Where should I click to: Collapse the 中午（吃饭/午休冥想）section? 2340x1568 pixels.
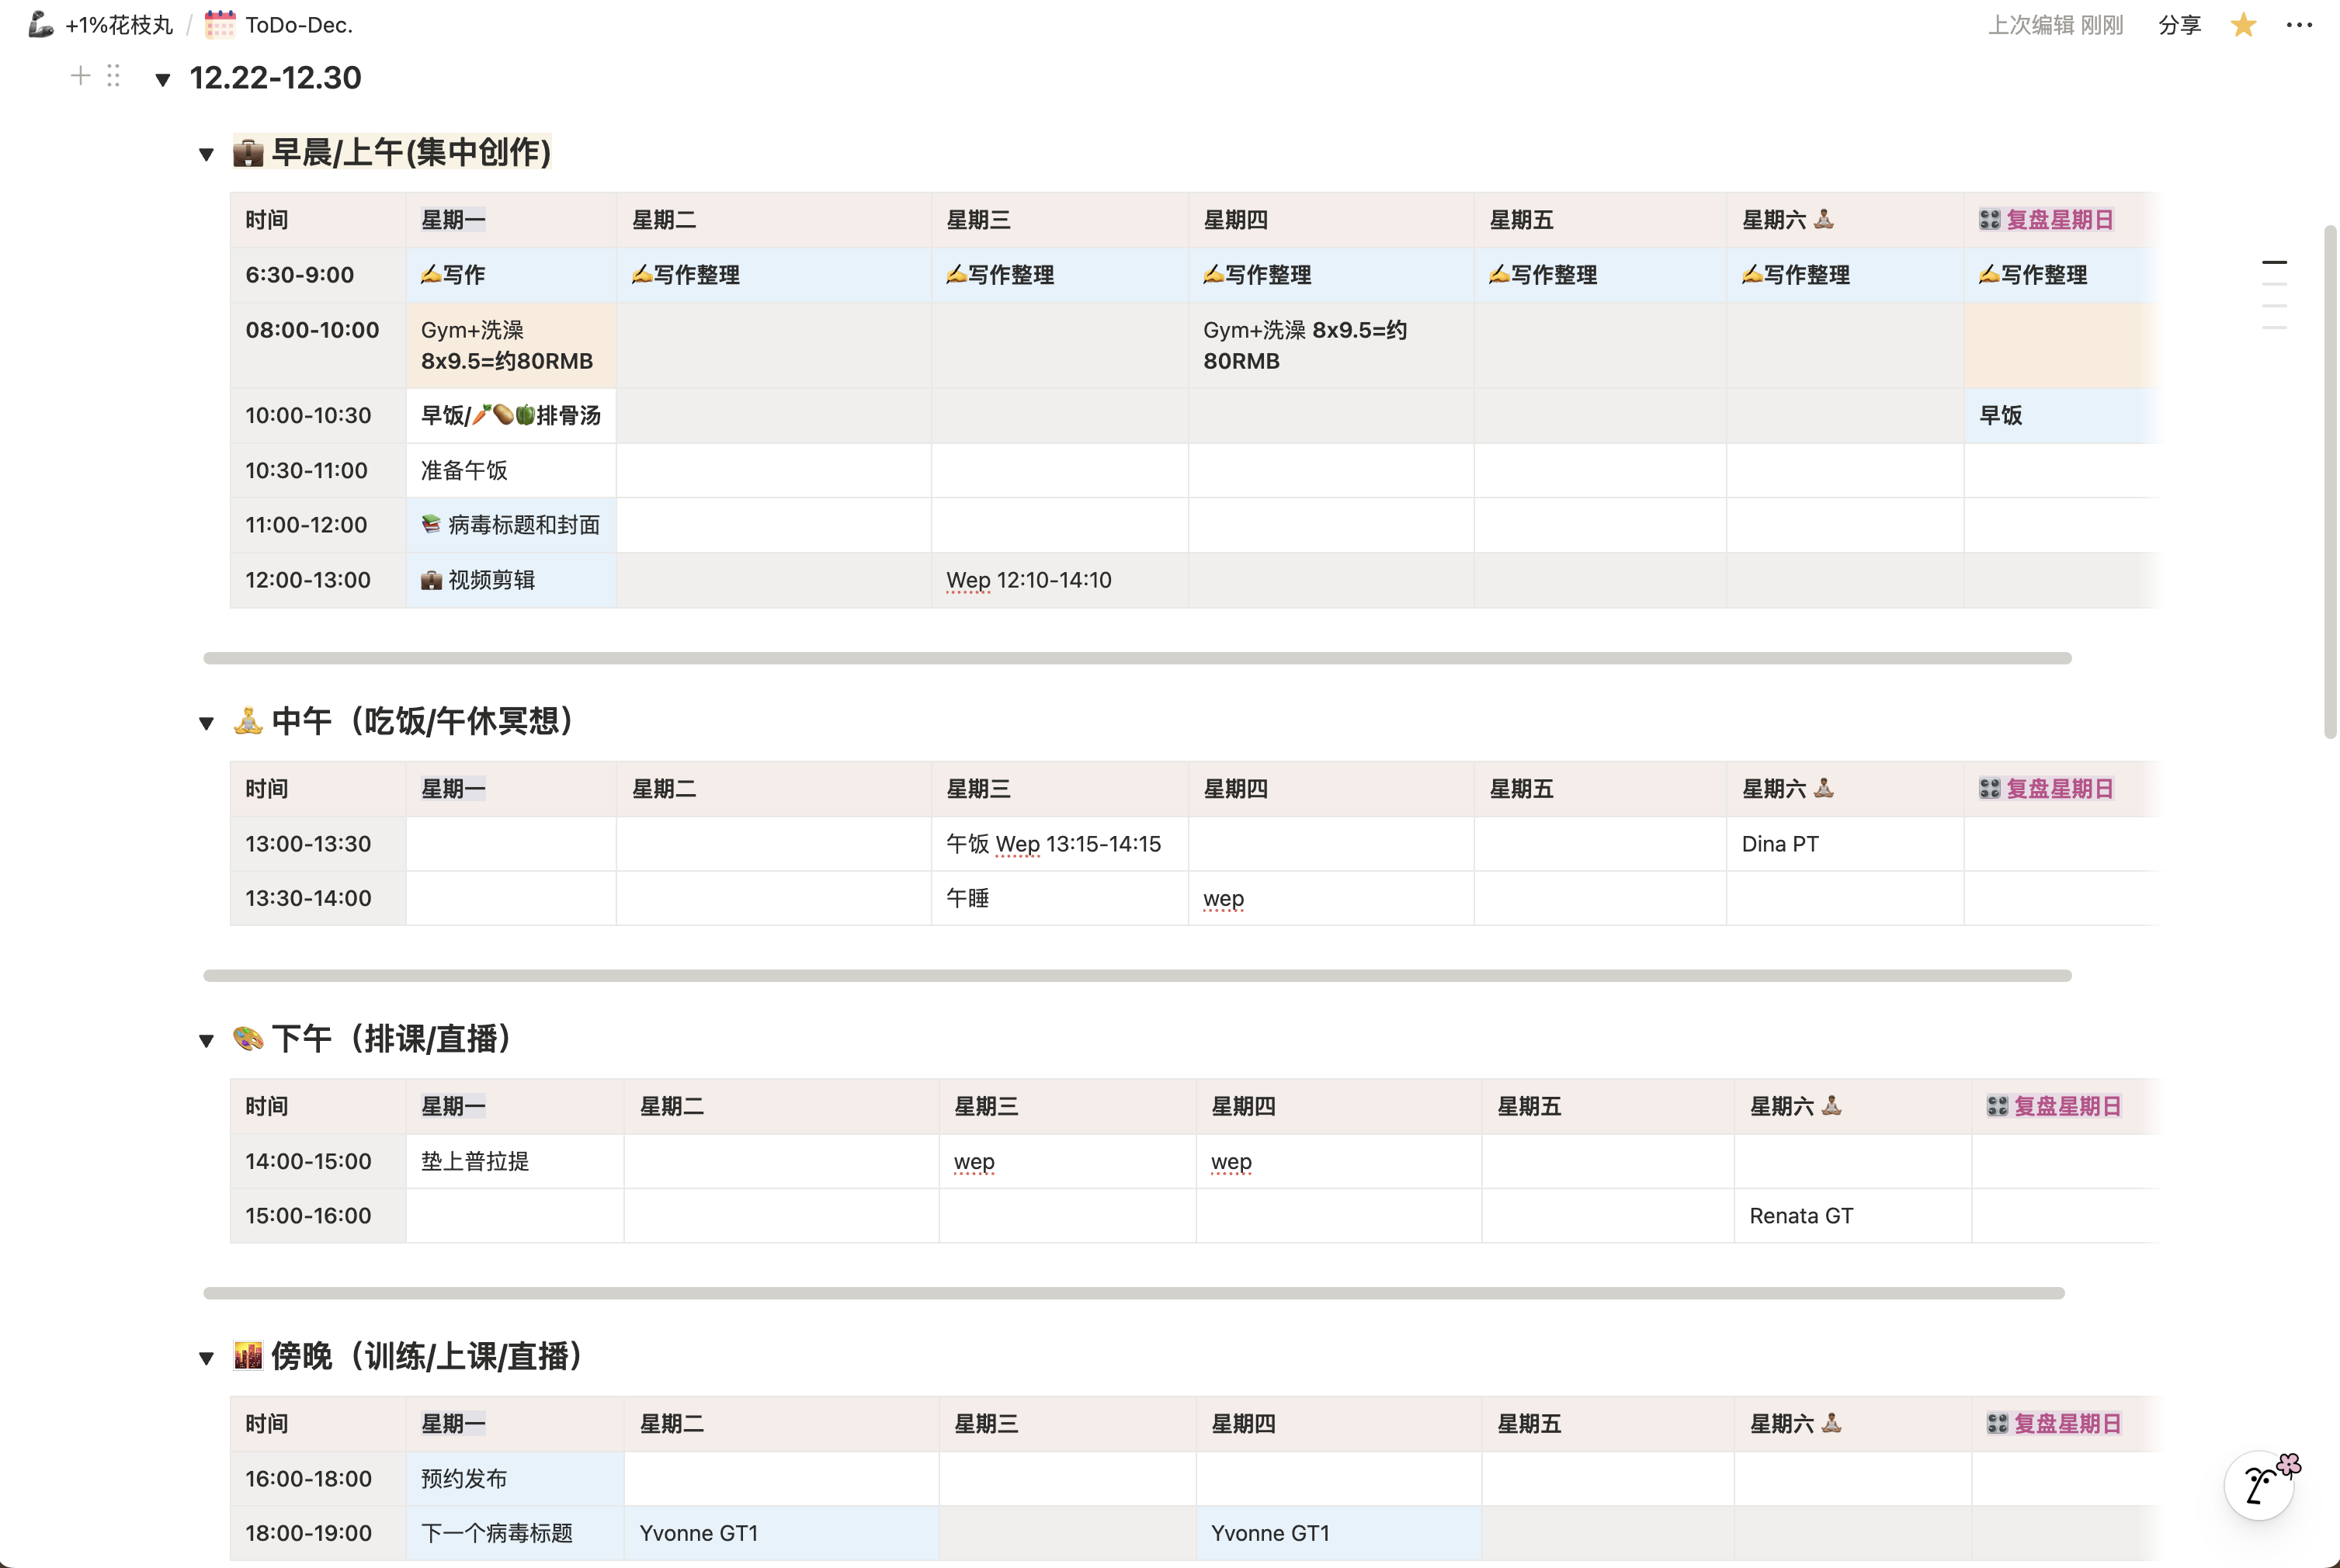[x=206, y=723]
